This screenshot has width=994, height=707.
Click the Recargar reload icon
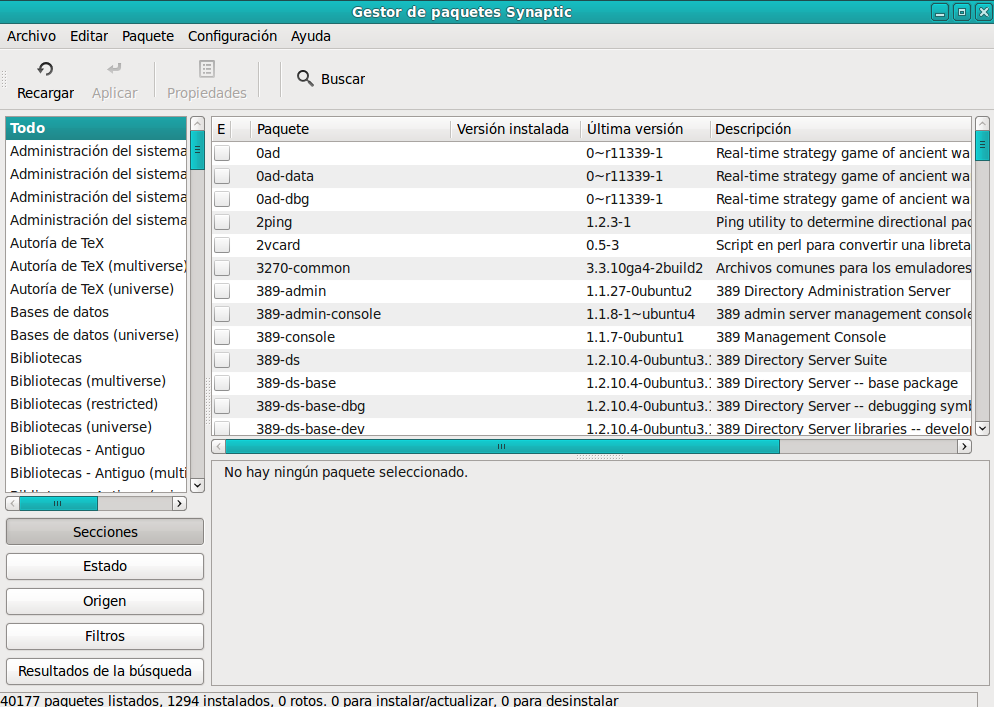(45, 68)
